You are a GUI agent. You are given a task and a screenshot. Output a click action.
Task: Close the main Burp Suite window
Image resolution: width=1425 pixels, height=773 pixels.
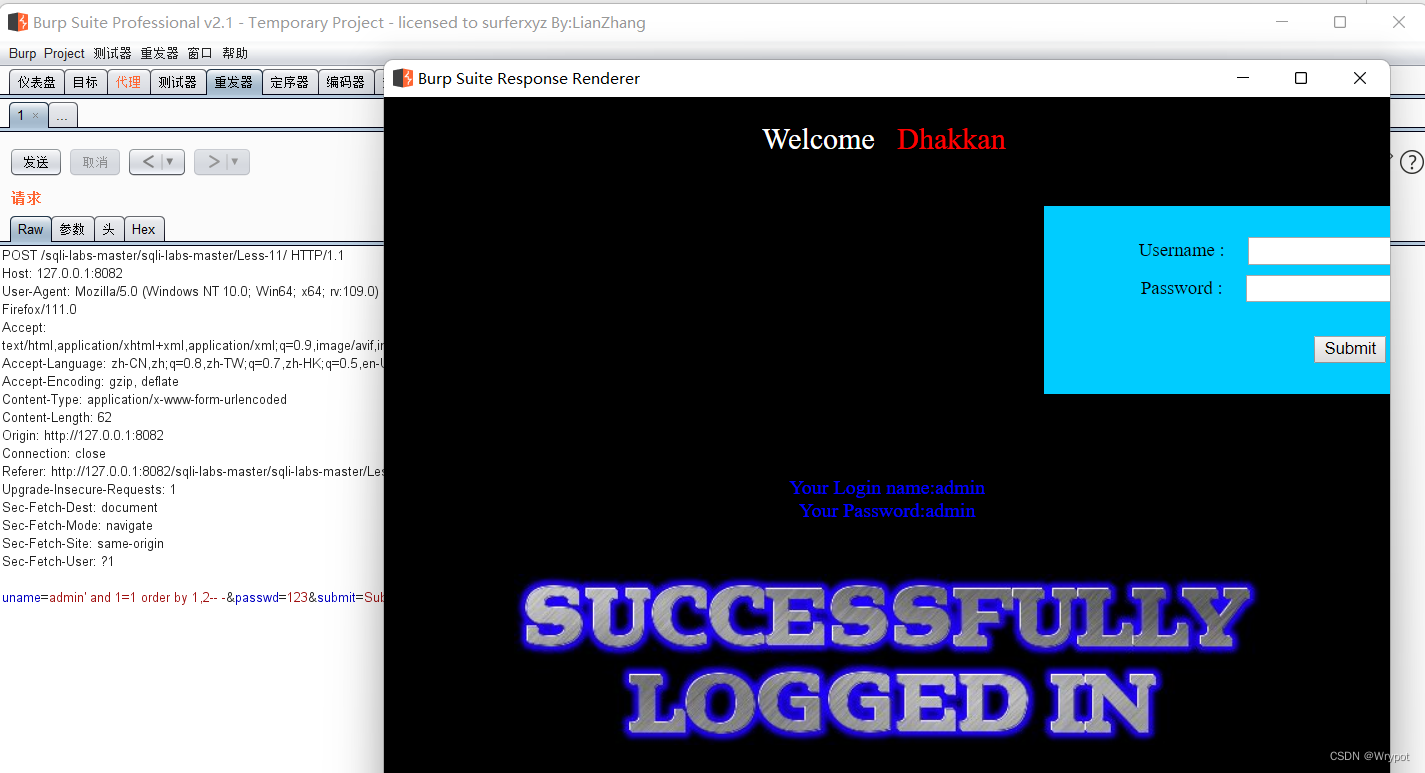[x=1399, y=22]
